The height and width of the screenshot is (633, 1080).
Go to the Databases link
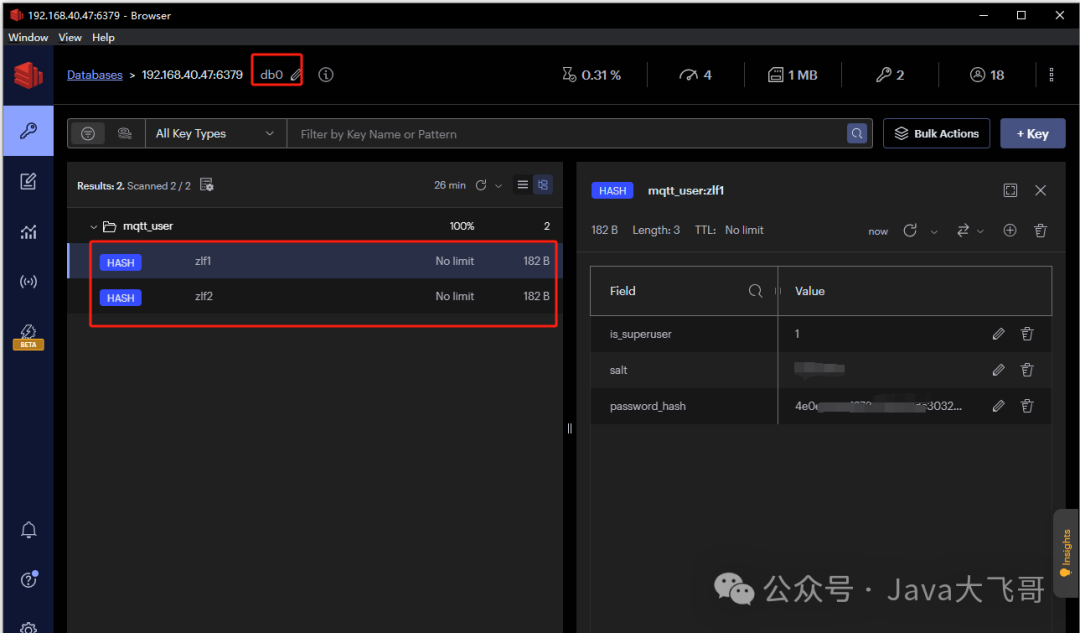point(94,75)
